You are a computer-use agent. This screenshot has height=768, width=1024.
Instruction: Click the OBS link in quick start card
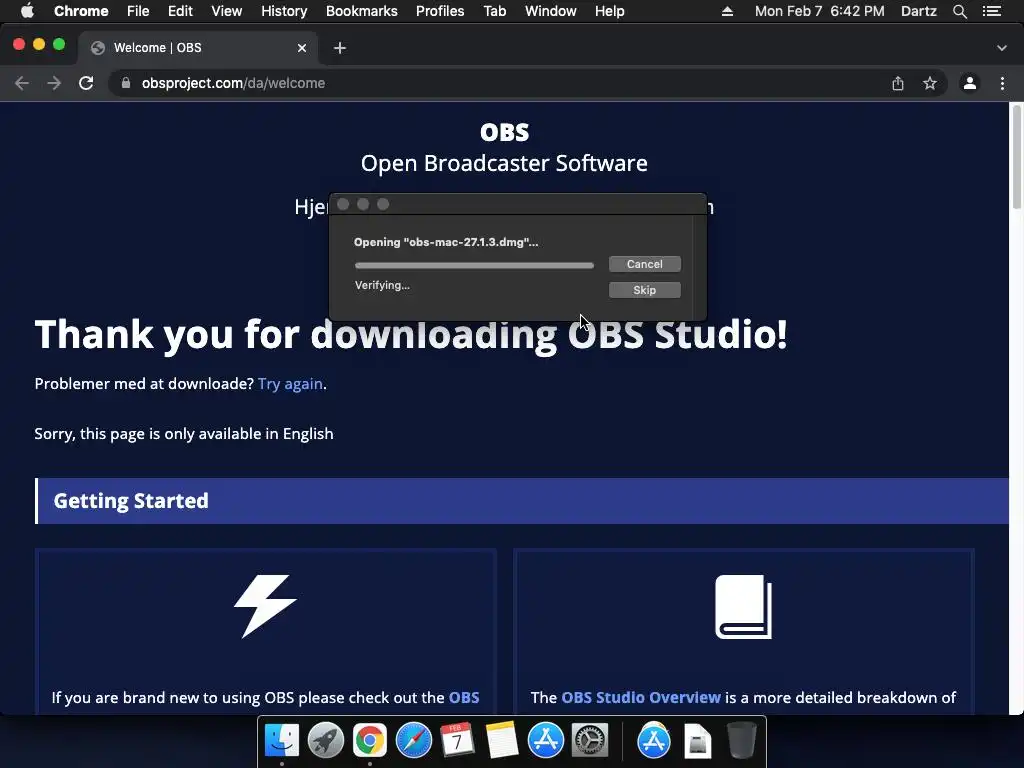tap(464, 697)
